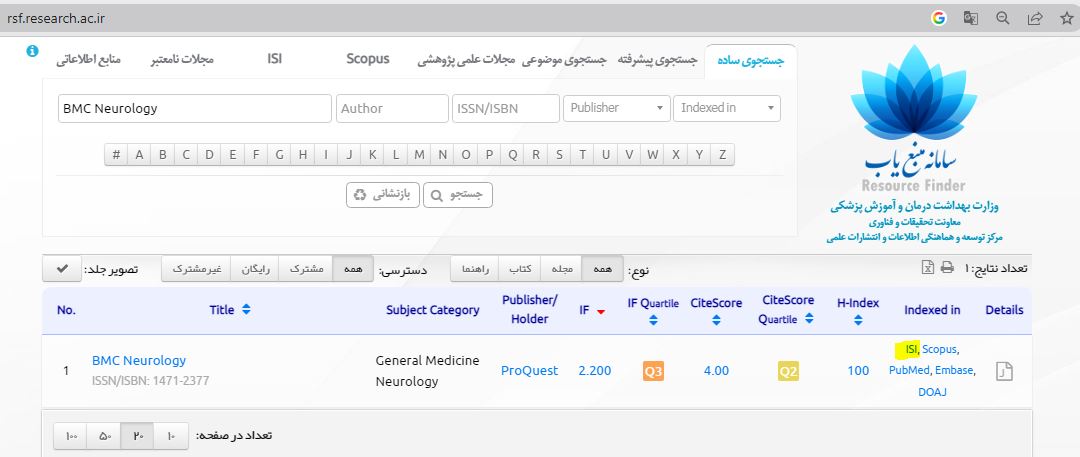Click the Author input field
This screenshot has height=457, width=1080.
click(391, 108)
